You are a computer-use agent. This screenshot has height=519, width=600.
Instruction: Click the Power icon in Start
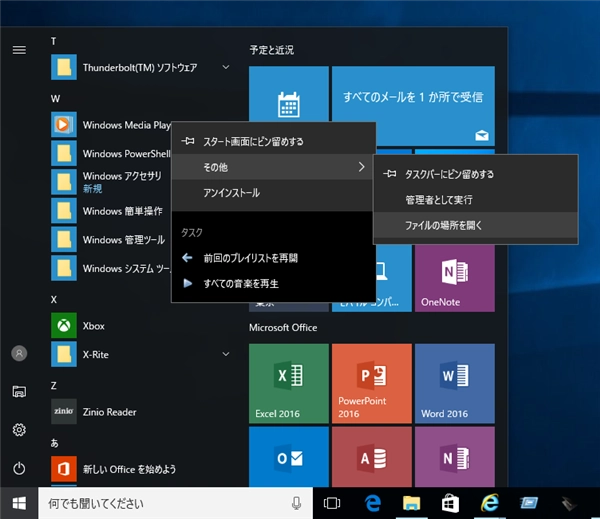(x=19, y=468)
